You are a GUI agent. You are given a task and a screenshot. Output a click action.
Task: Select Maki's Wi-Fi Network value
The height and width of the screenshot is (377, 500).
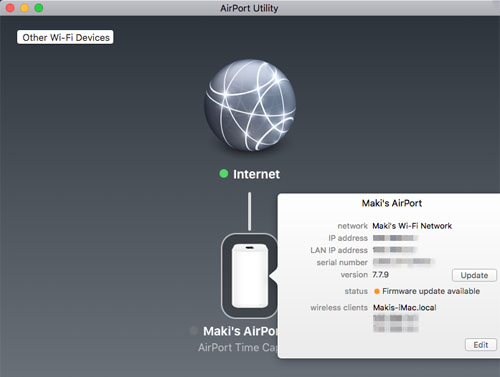tap(412, 226)
